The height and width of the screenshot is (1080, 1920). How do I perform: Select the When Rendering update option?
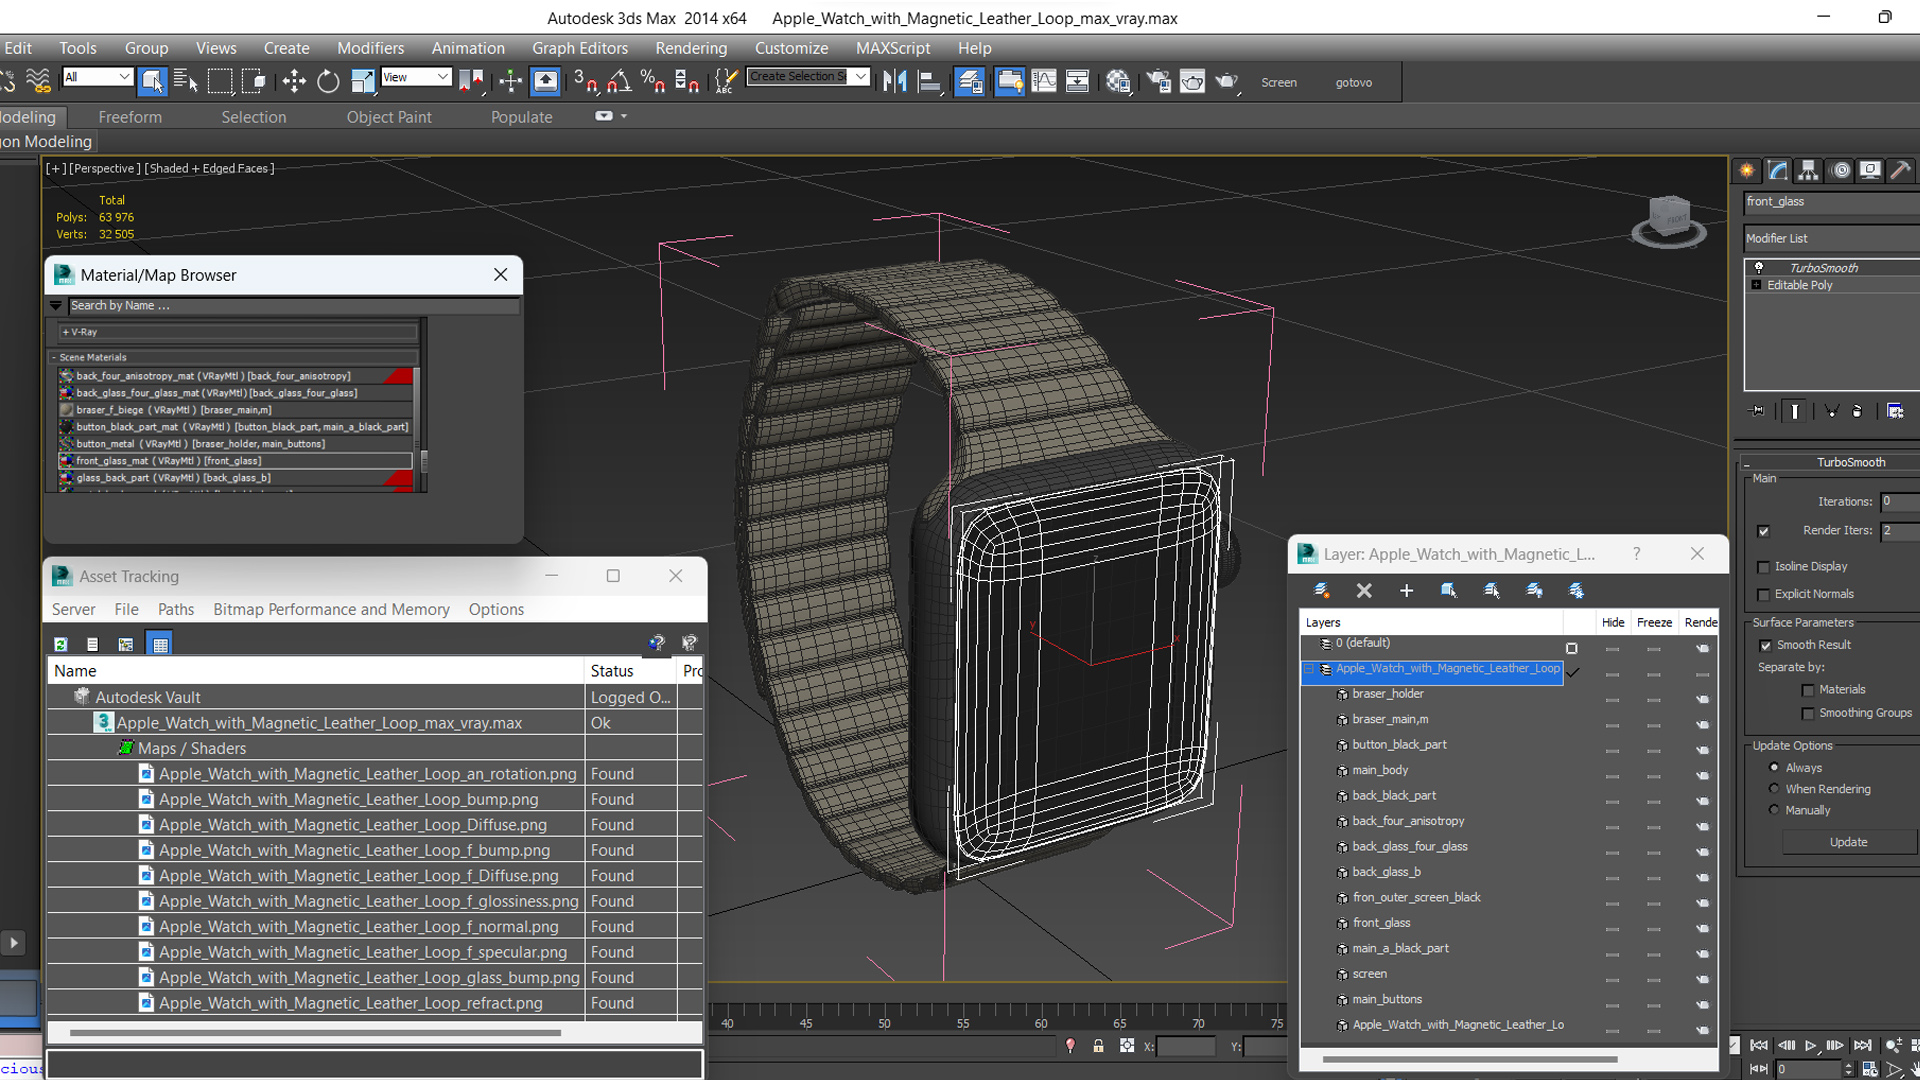[1774, 789]
